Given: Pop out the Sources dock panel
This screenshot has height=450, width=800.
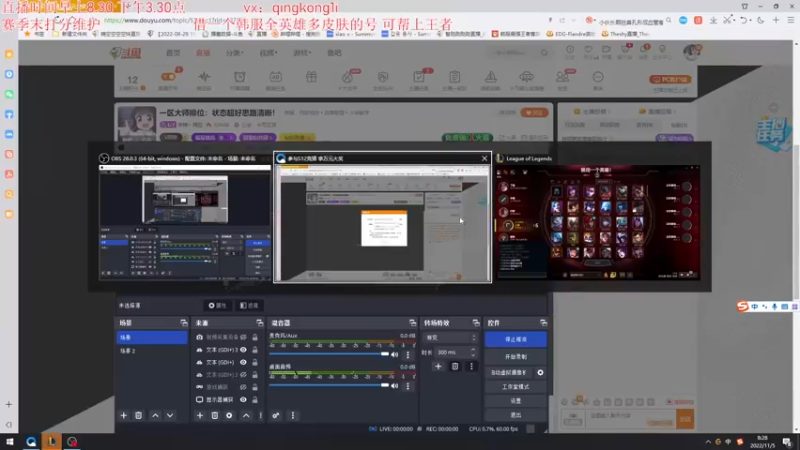Looking at the screenshot, I should coord(259,322).
